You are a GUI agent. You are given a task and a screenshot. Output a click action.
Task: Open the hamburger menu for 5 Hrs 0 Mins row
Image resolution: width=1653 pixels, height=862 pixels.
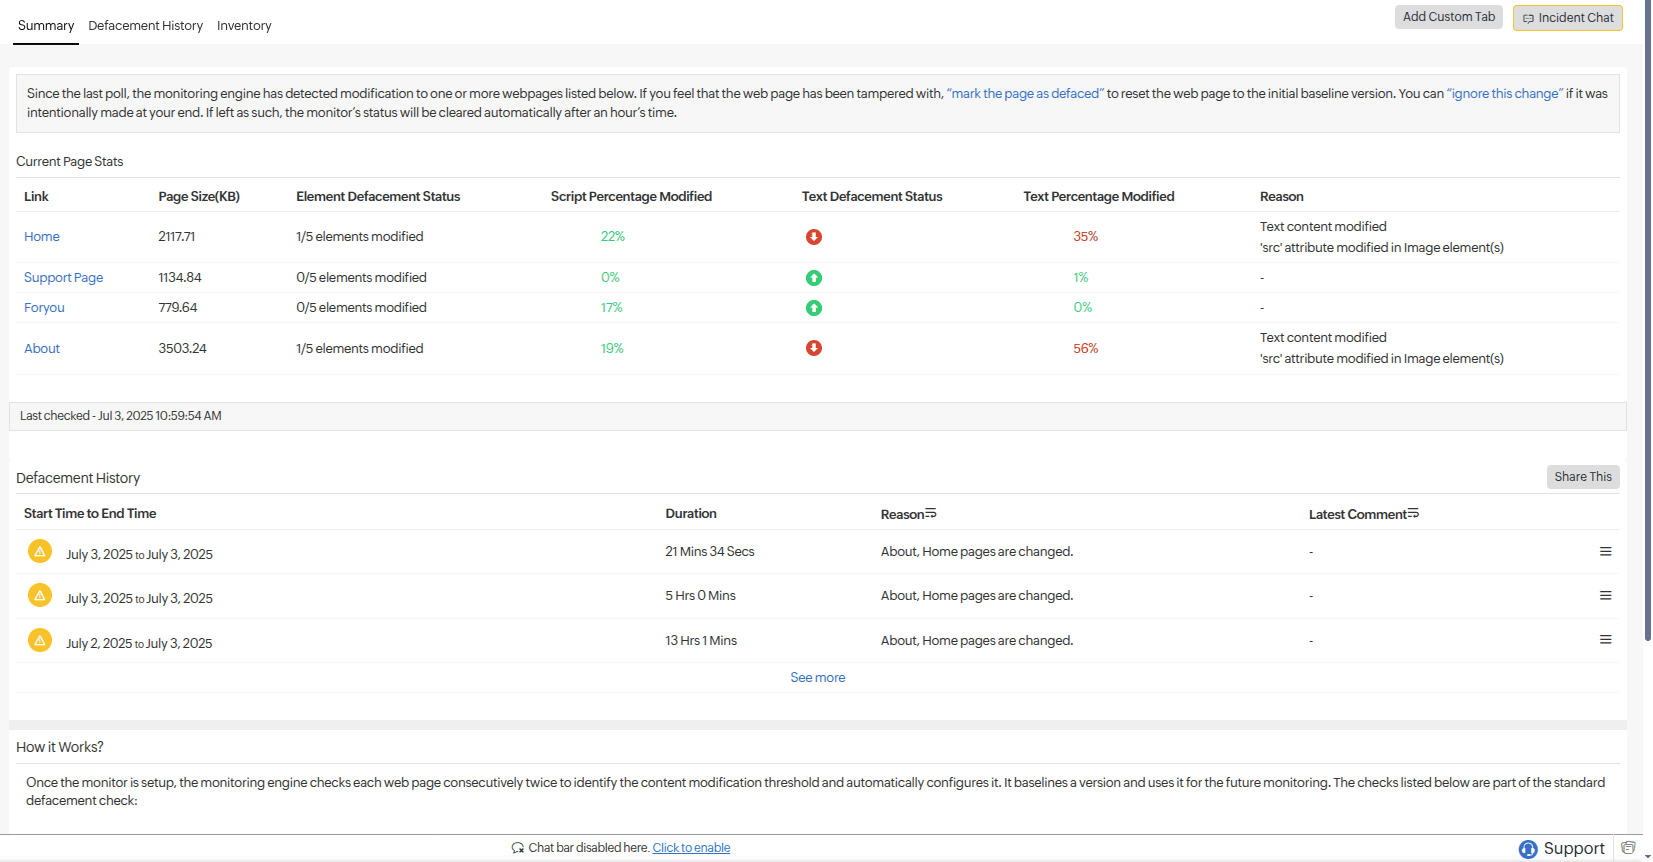(1605, 595)
